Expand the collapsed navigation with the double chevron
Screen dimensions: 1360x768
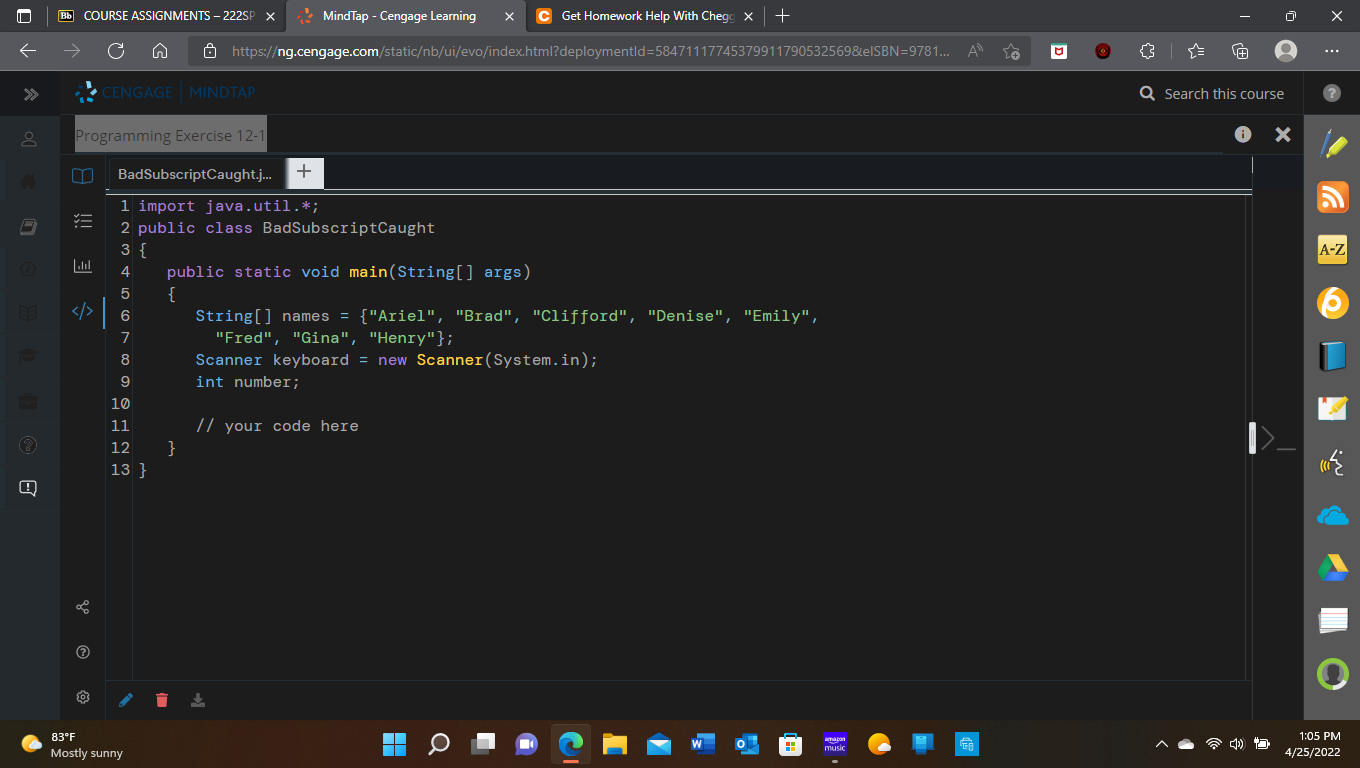point(30,93)
